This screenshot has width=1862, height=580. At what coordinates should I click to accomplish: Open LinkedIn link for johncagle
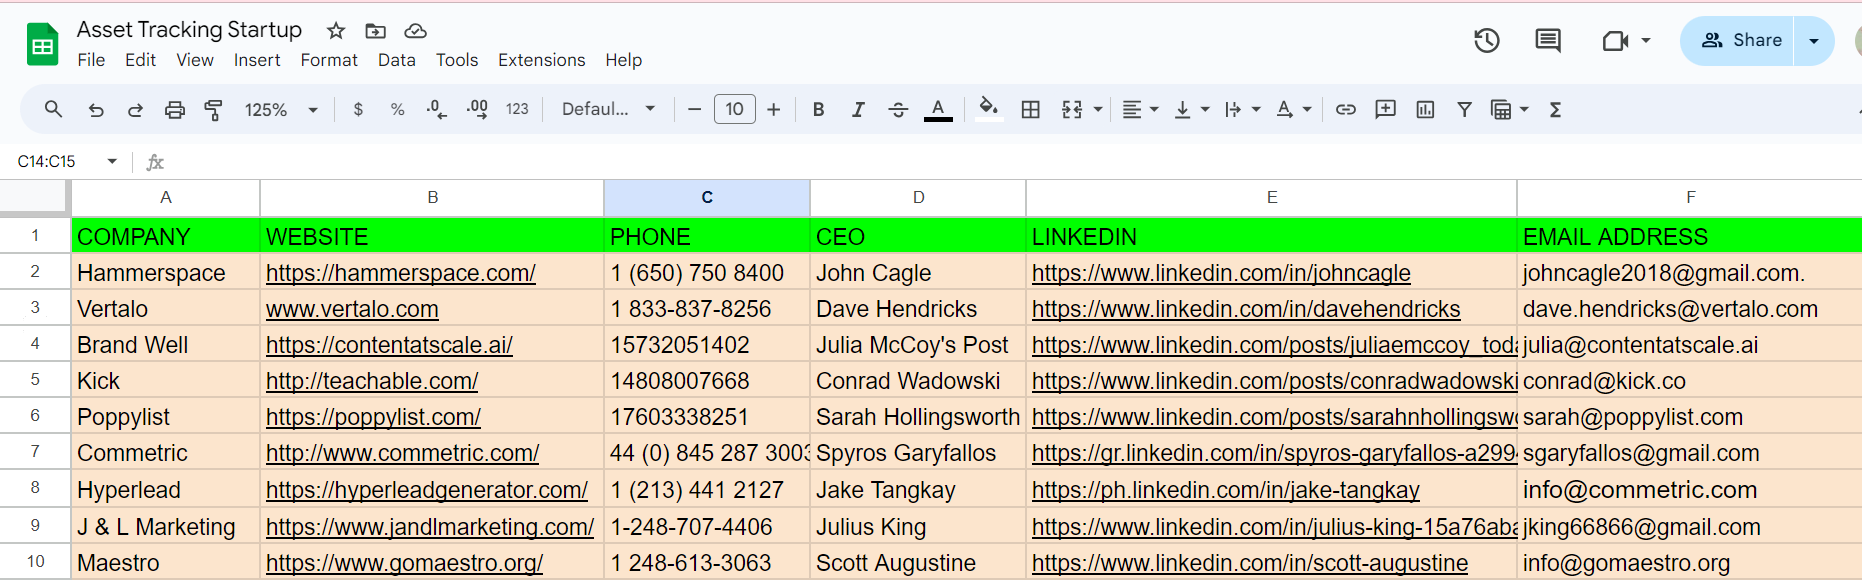[1221, 273]
